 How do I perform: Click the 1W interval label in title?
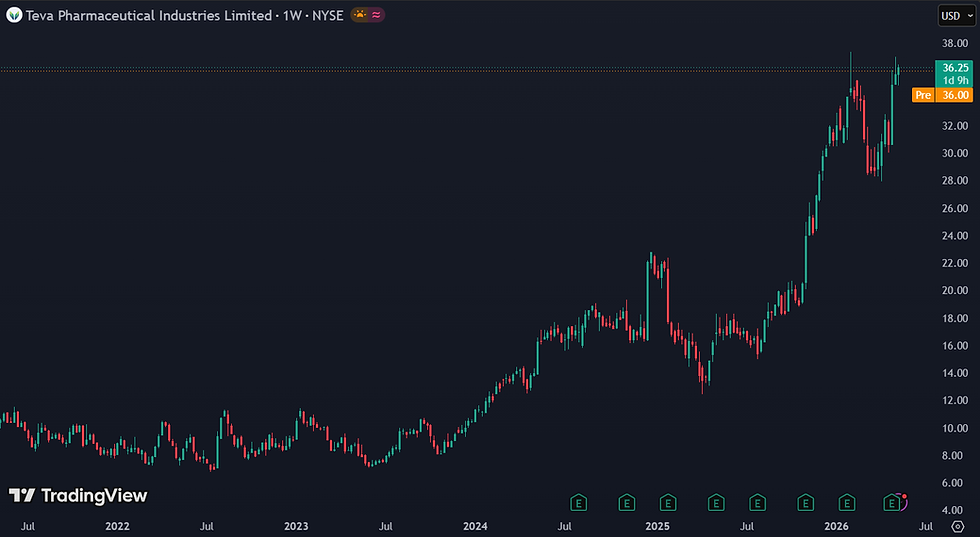pyautogui.click(x=292, y=16)
